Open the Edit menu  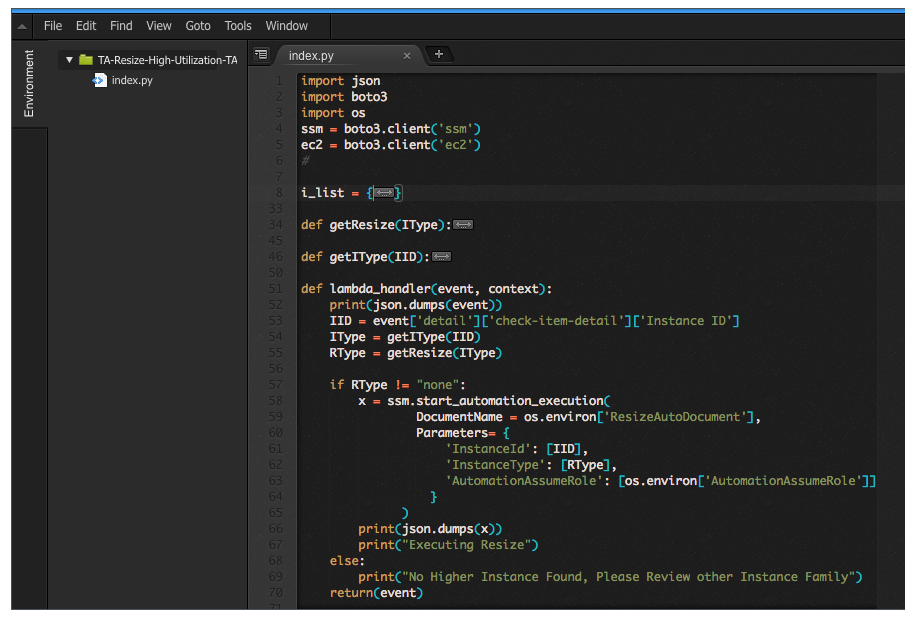[86, 26]
